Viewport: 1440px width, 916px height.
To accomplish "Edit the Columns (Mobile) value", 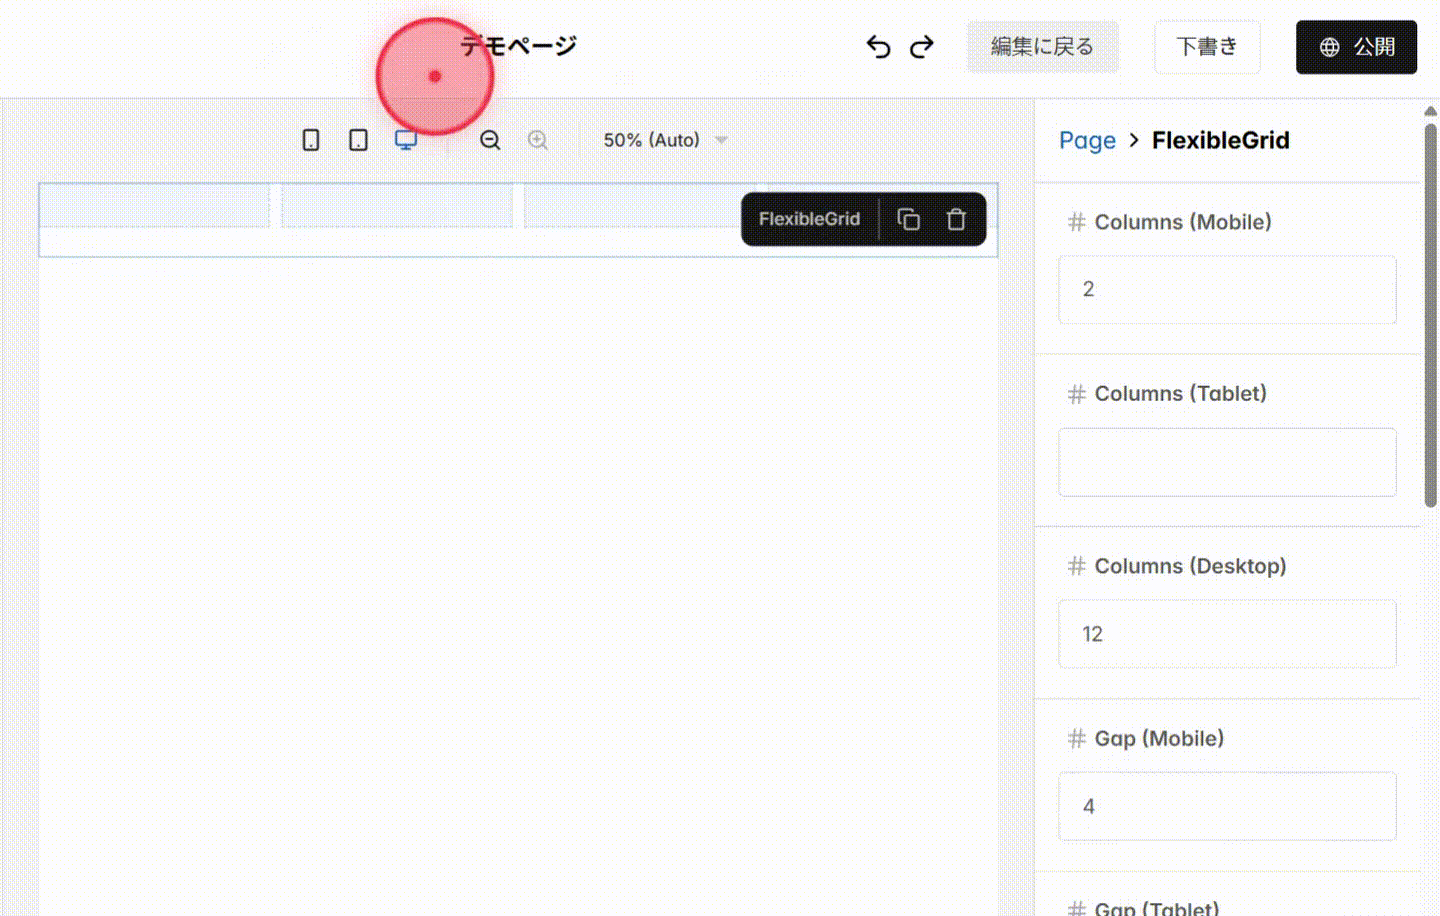I will (x=1227, y=289).
